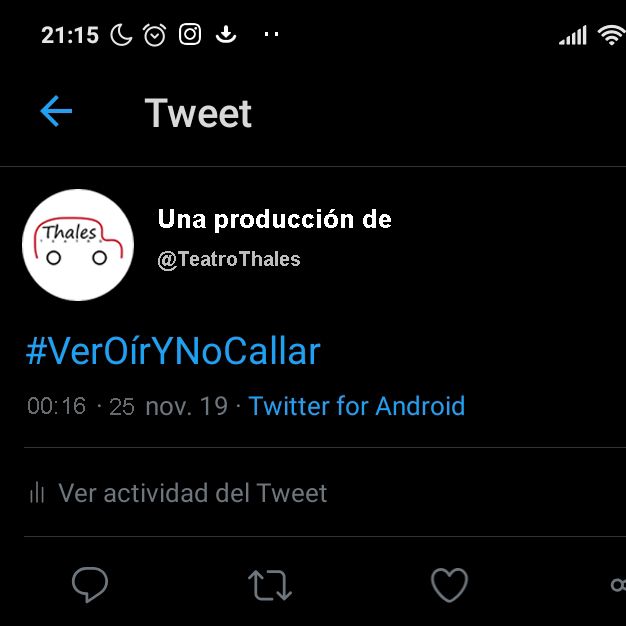This screenshot has height=626, width=626.
Task: Tap the download notification icon
Action: coord(226,34)
